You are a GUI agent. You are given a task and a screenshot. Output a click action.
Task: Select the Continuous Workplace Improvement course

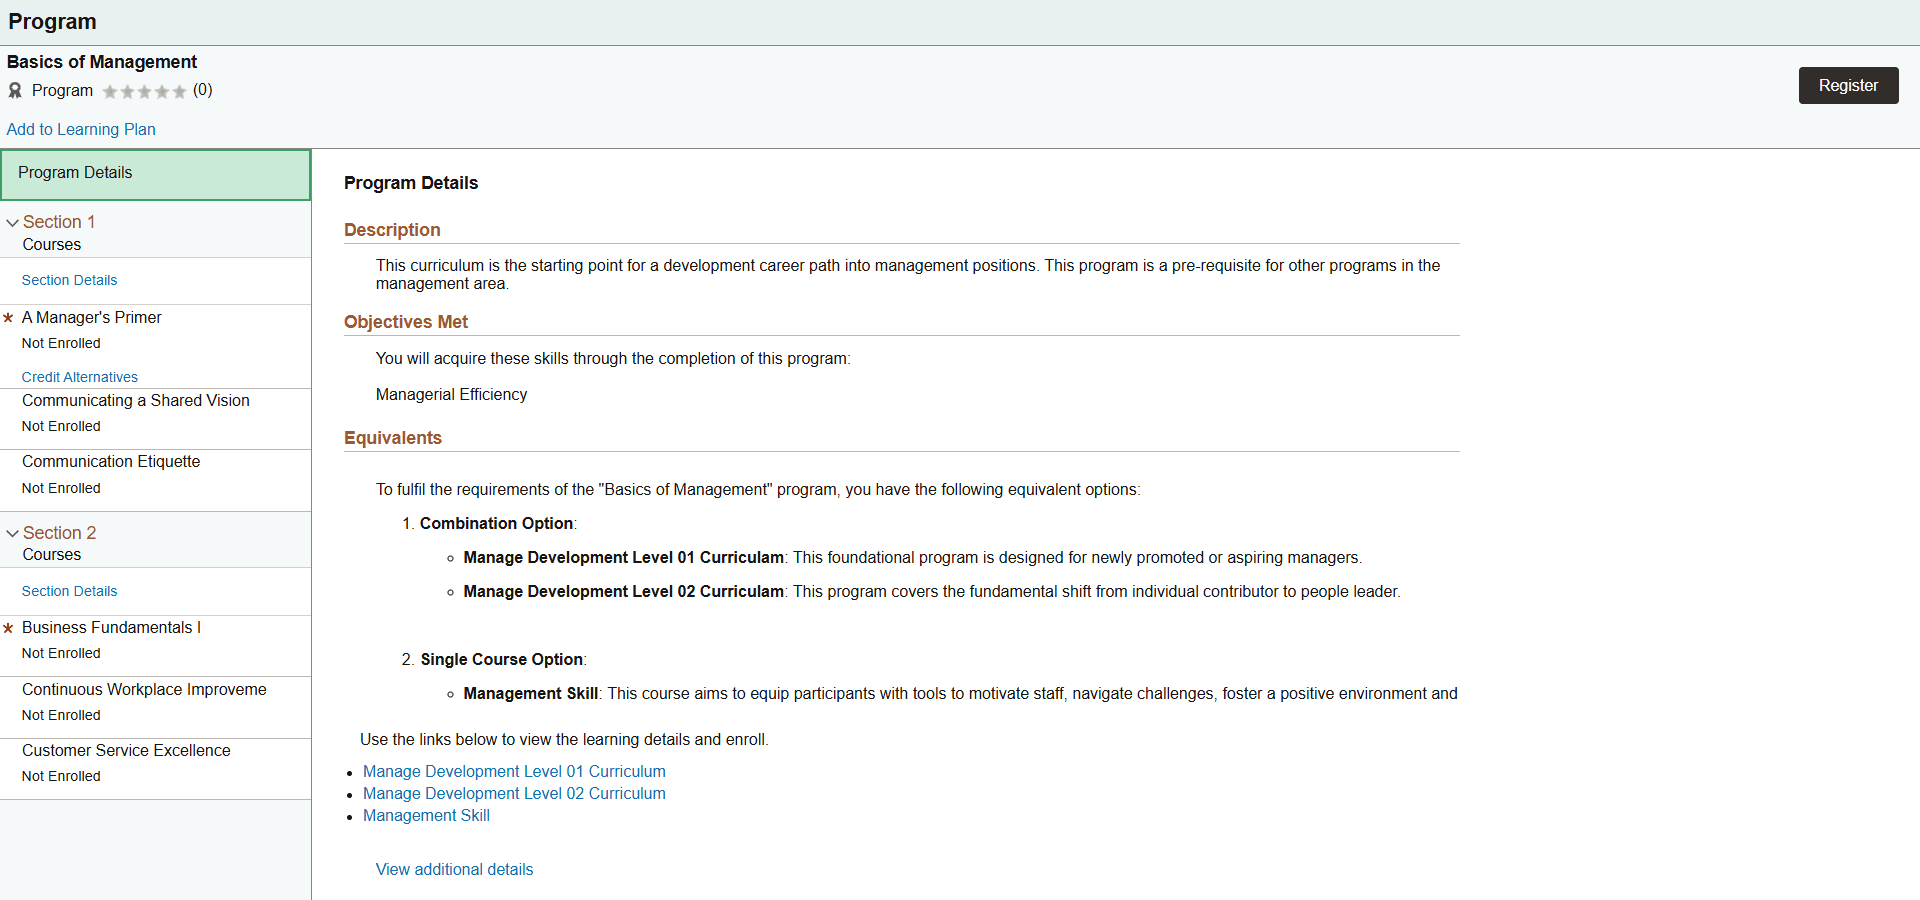144,689
